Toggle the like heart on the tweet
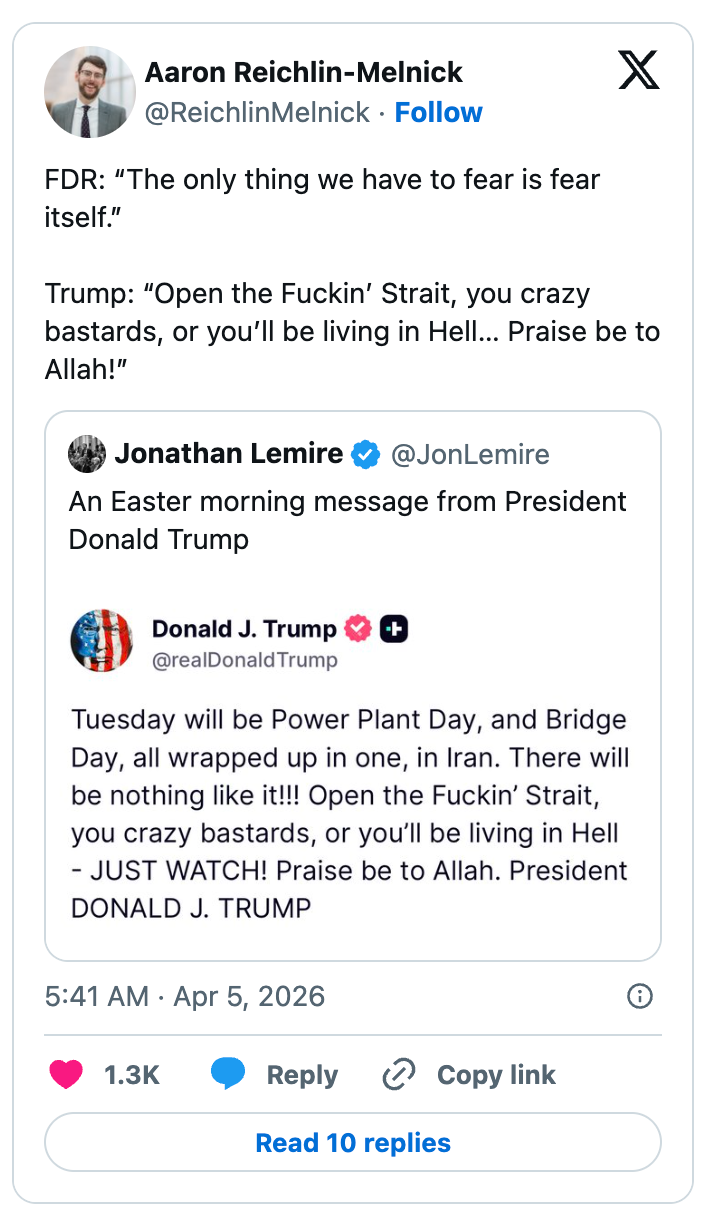Image resolution: width=724 pixels, height=1218 pixels. point(66,1074)
